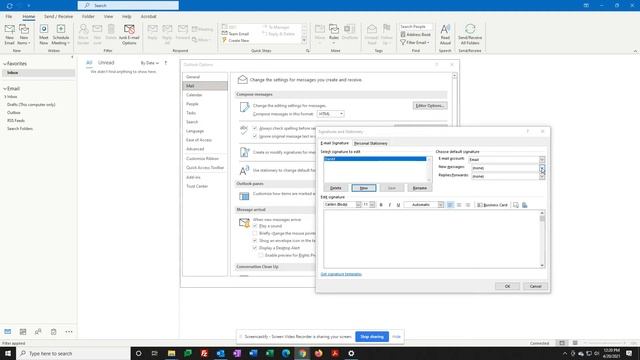Viewport: 640px width, 360px height.
Task: Click Delete in signature dialog
Action: [336, 188]
